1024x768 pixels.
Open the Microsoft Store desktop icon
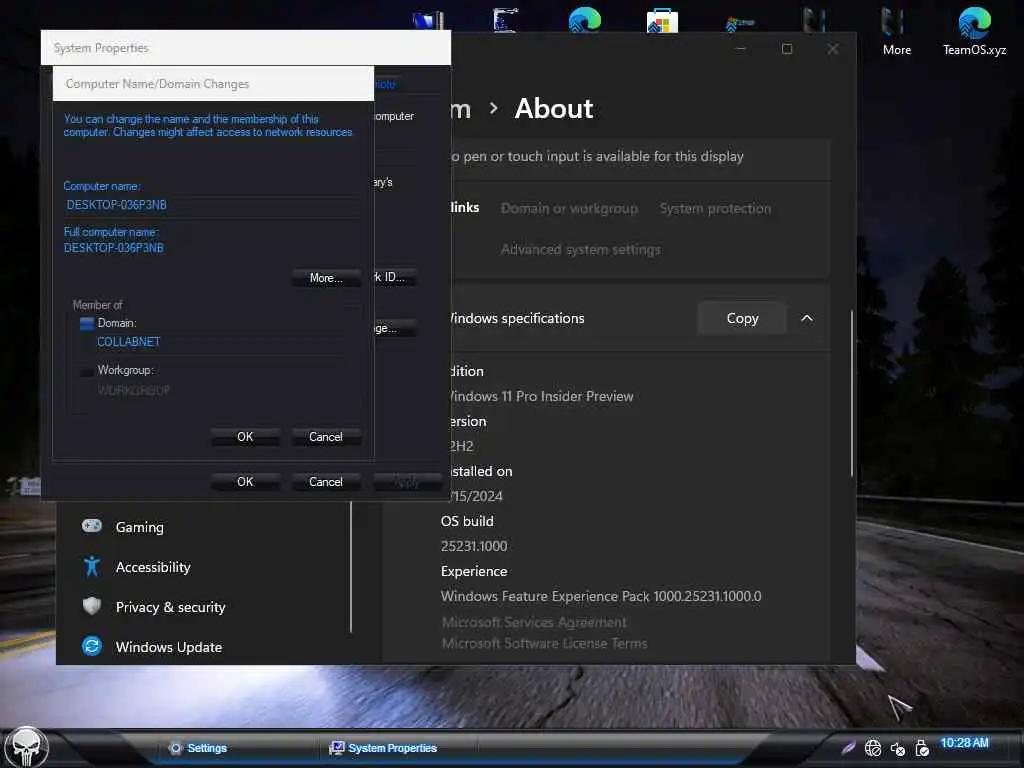point(662,21)
